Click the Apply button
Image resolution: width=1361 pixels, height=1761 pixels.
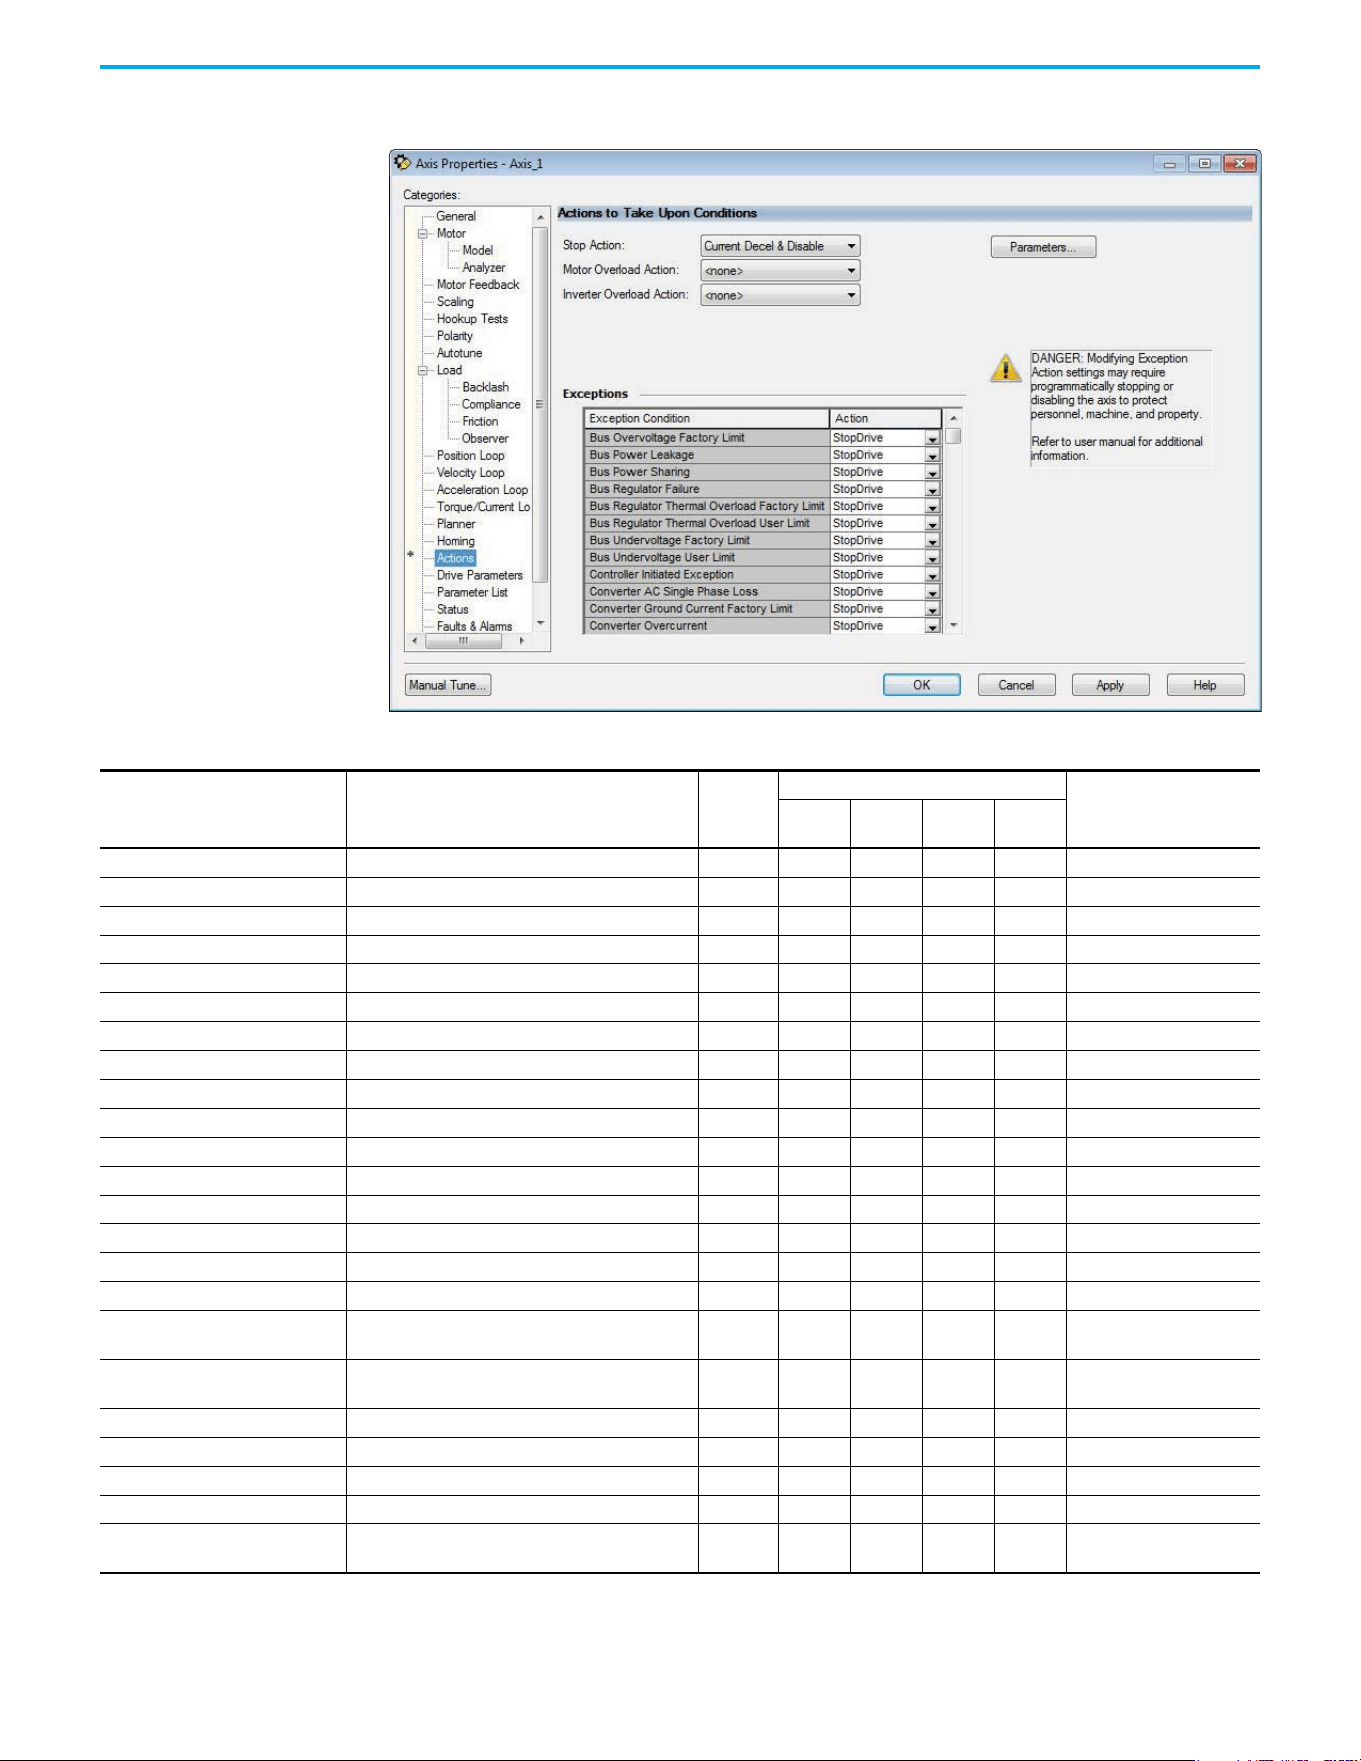point(1110,685)
